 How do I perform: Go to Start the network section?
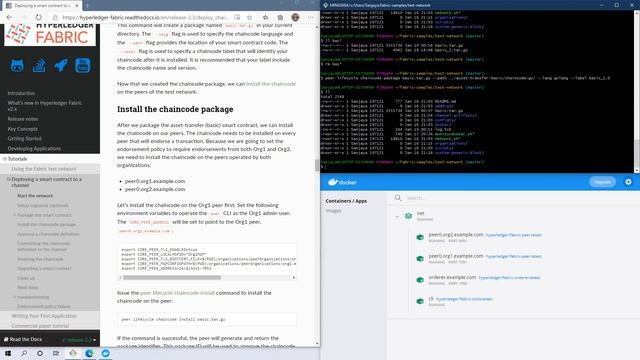(x=35, y=196)
